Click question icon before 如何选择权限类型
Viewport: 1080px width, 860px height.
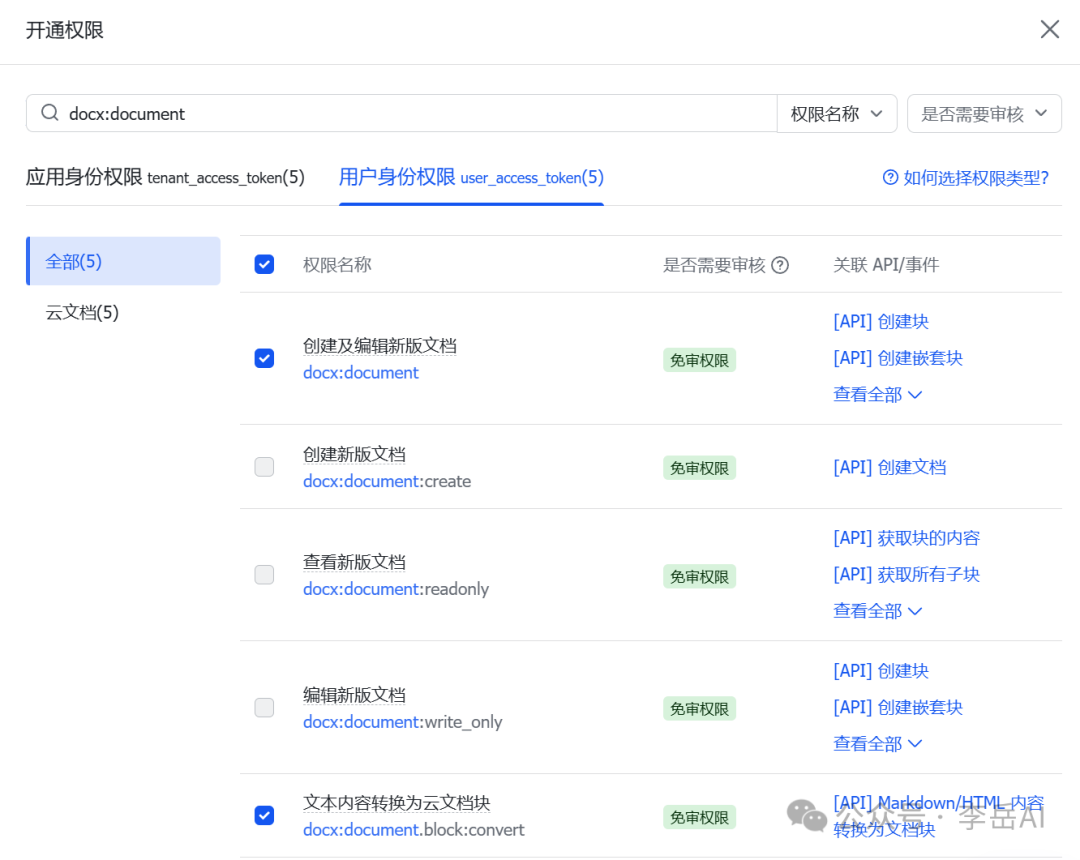click(x=890, y=178)
